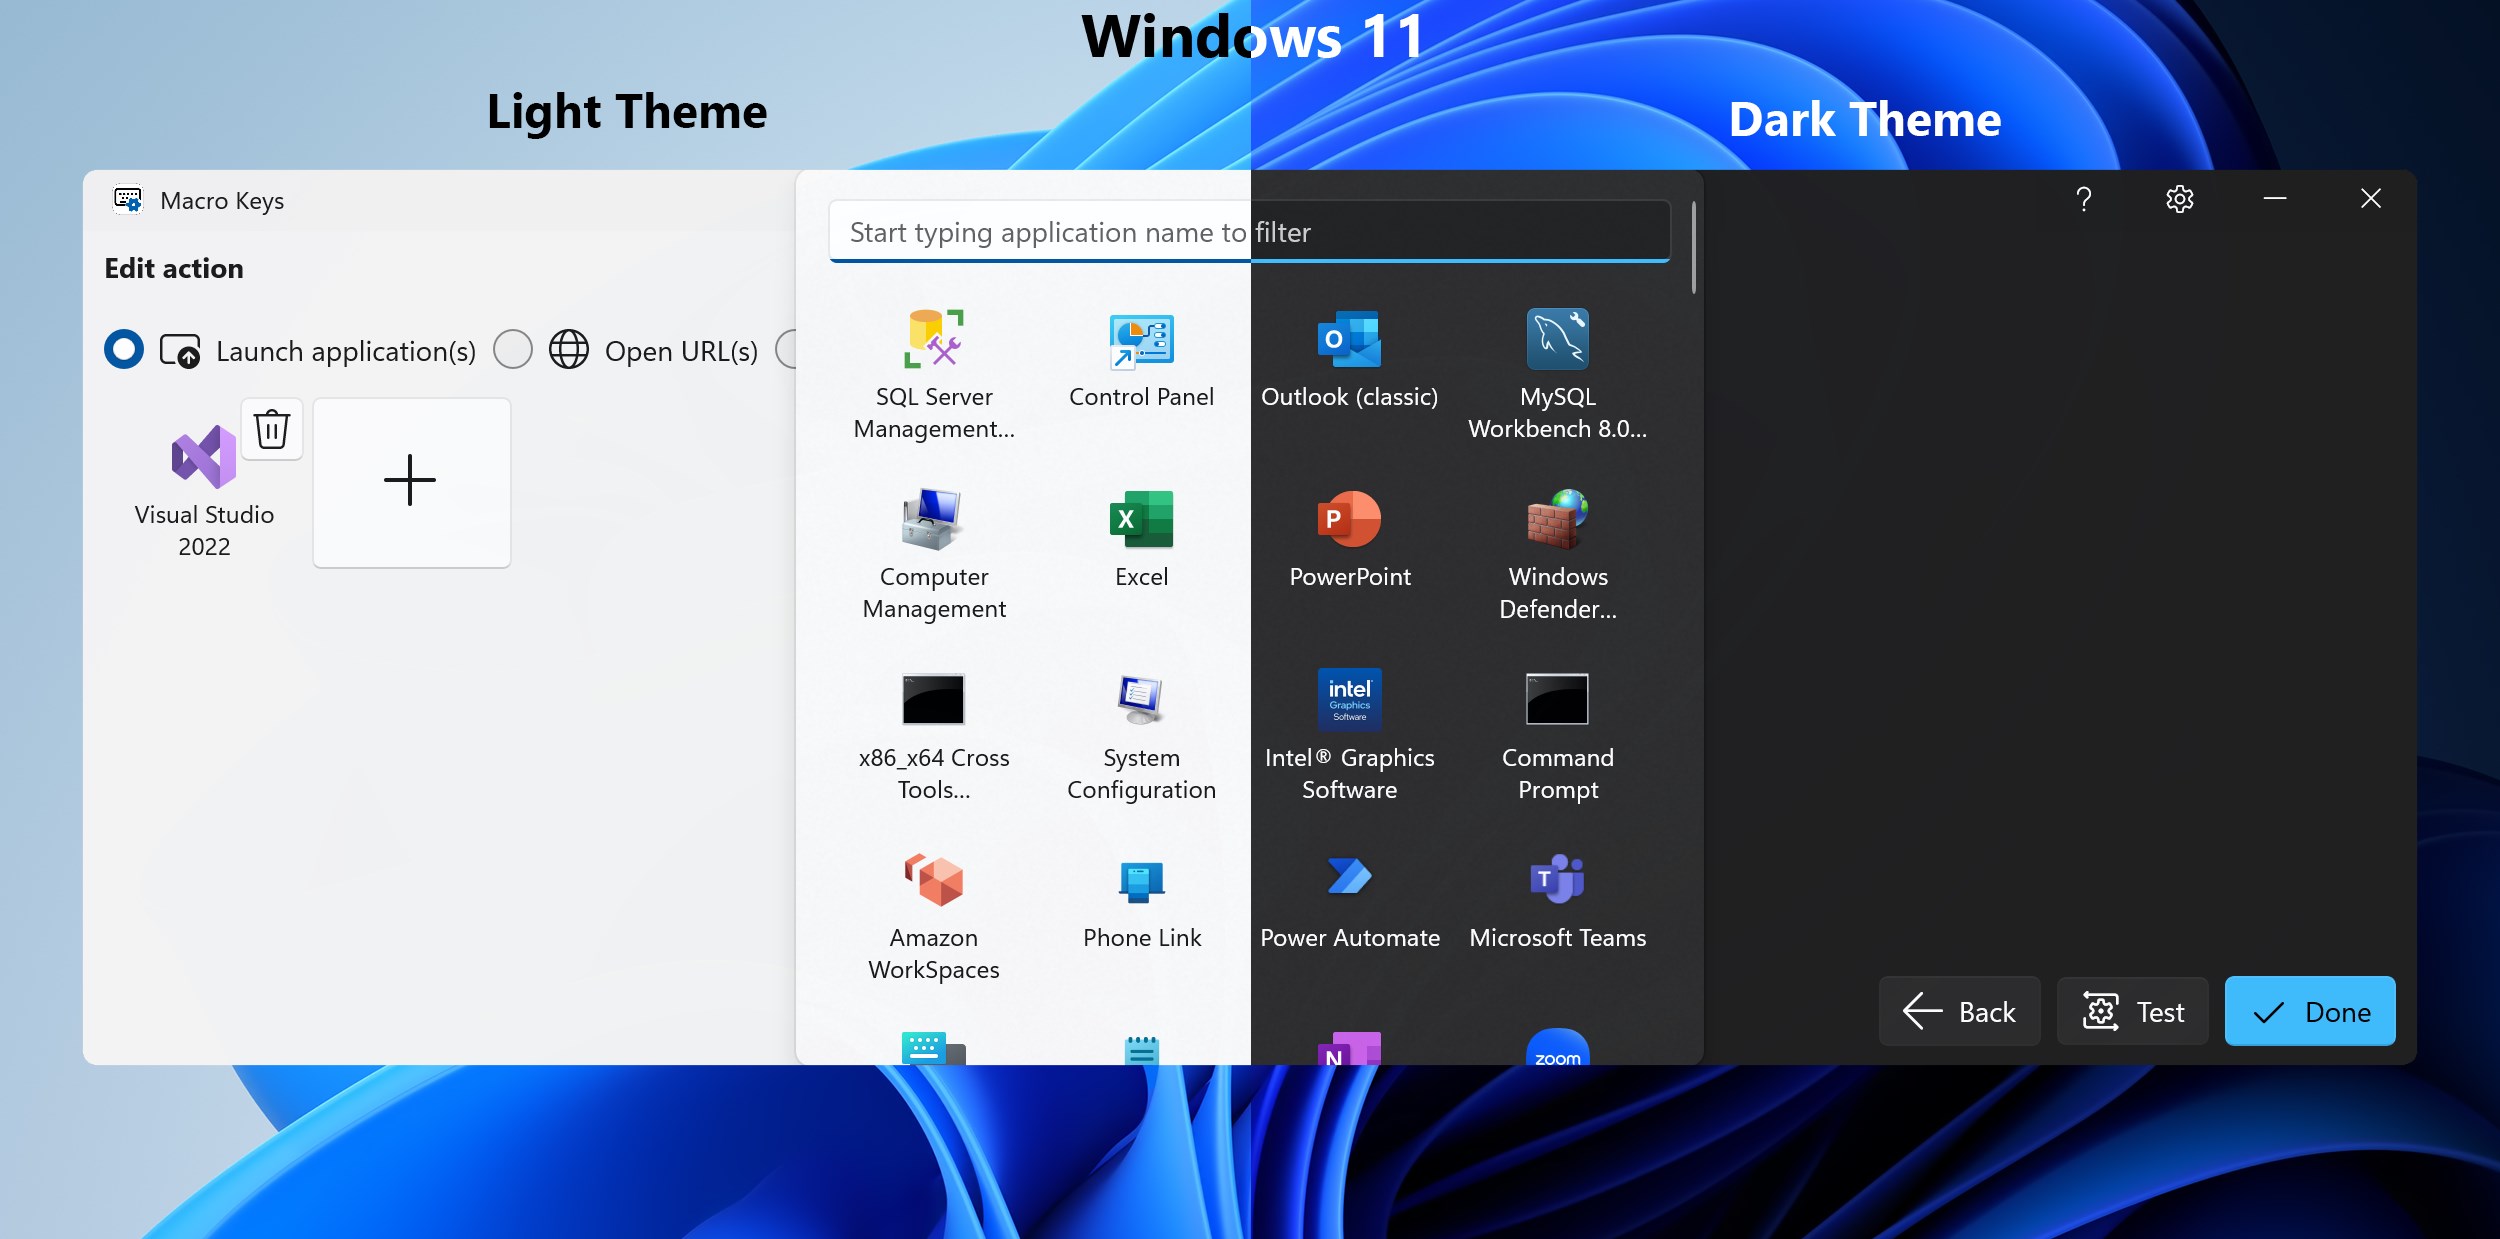Select the Excel app icon
This screenshot has height=1239, width=2500.
(1141, 519)
